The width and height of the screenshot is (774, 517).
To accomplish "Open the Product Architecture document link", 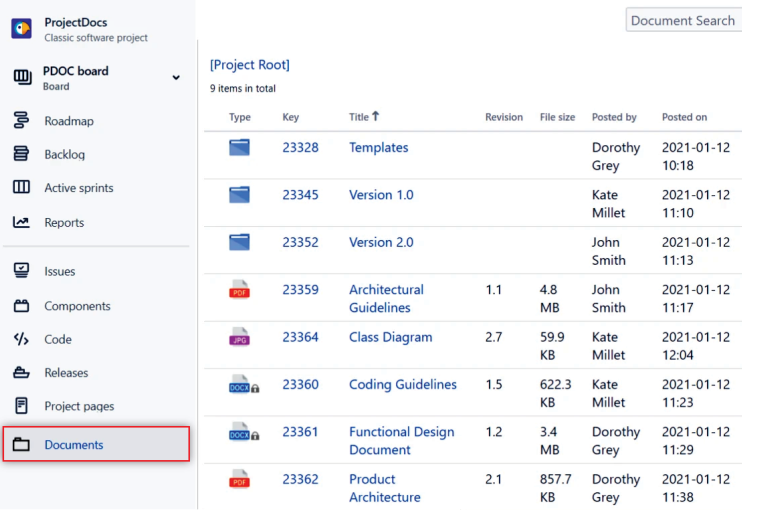I will tap(385, 488).
